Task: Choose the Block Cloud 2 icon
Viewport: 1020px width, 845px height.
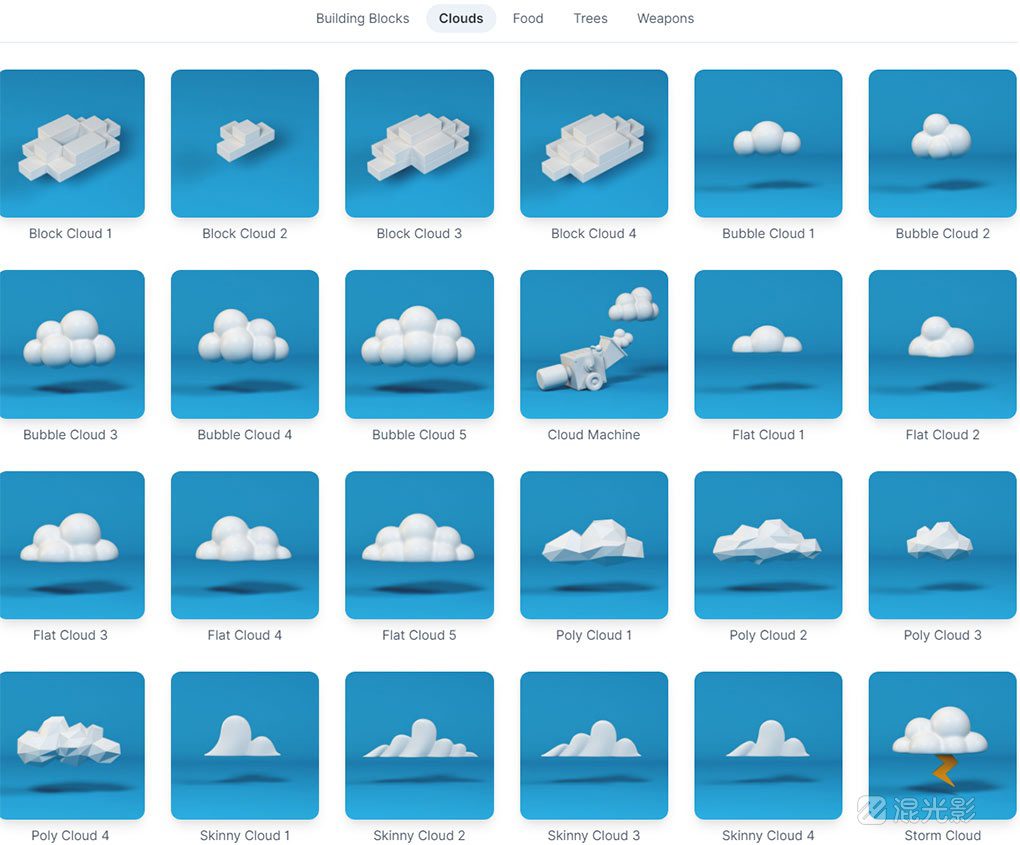Action: 245,143
